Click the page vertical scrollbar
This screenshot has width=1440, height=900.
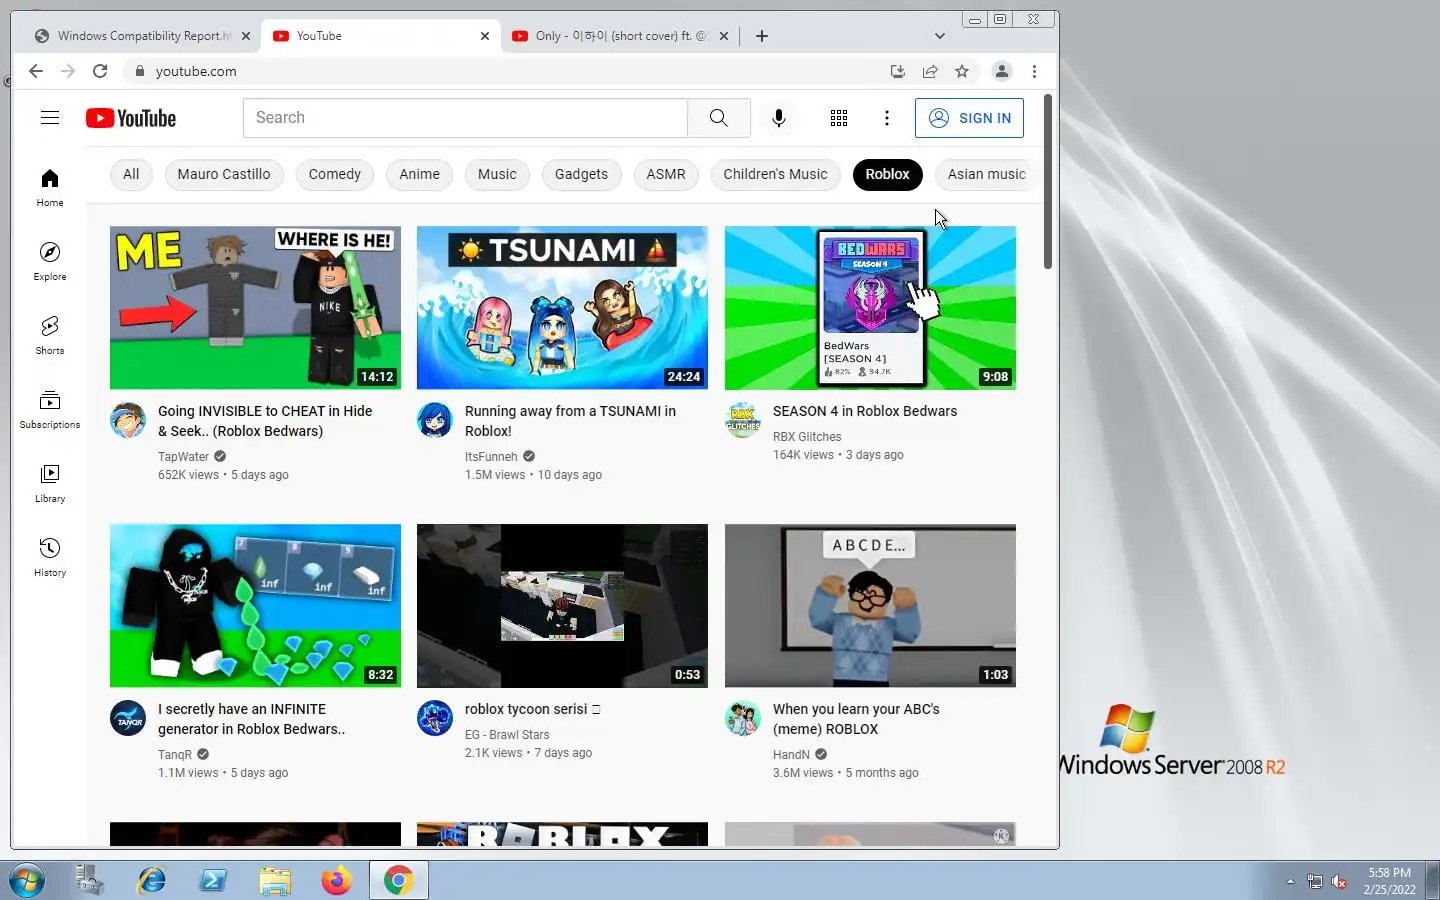[1048, 182]
